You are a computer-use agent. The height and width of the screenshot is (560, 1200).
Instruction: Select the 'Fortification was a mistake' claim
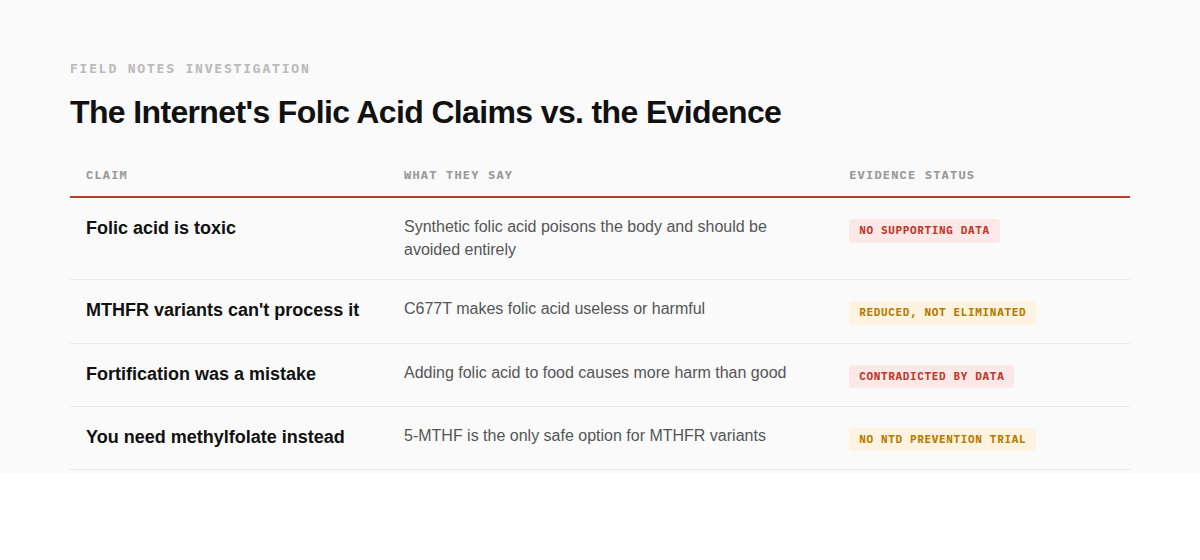point(201,374)
